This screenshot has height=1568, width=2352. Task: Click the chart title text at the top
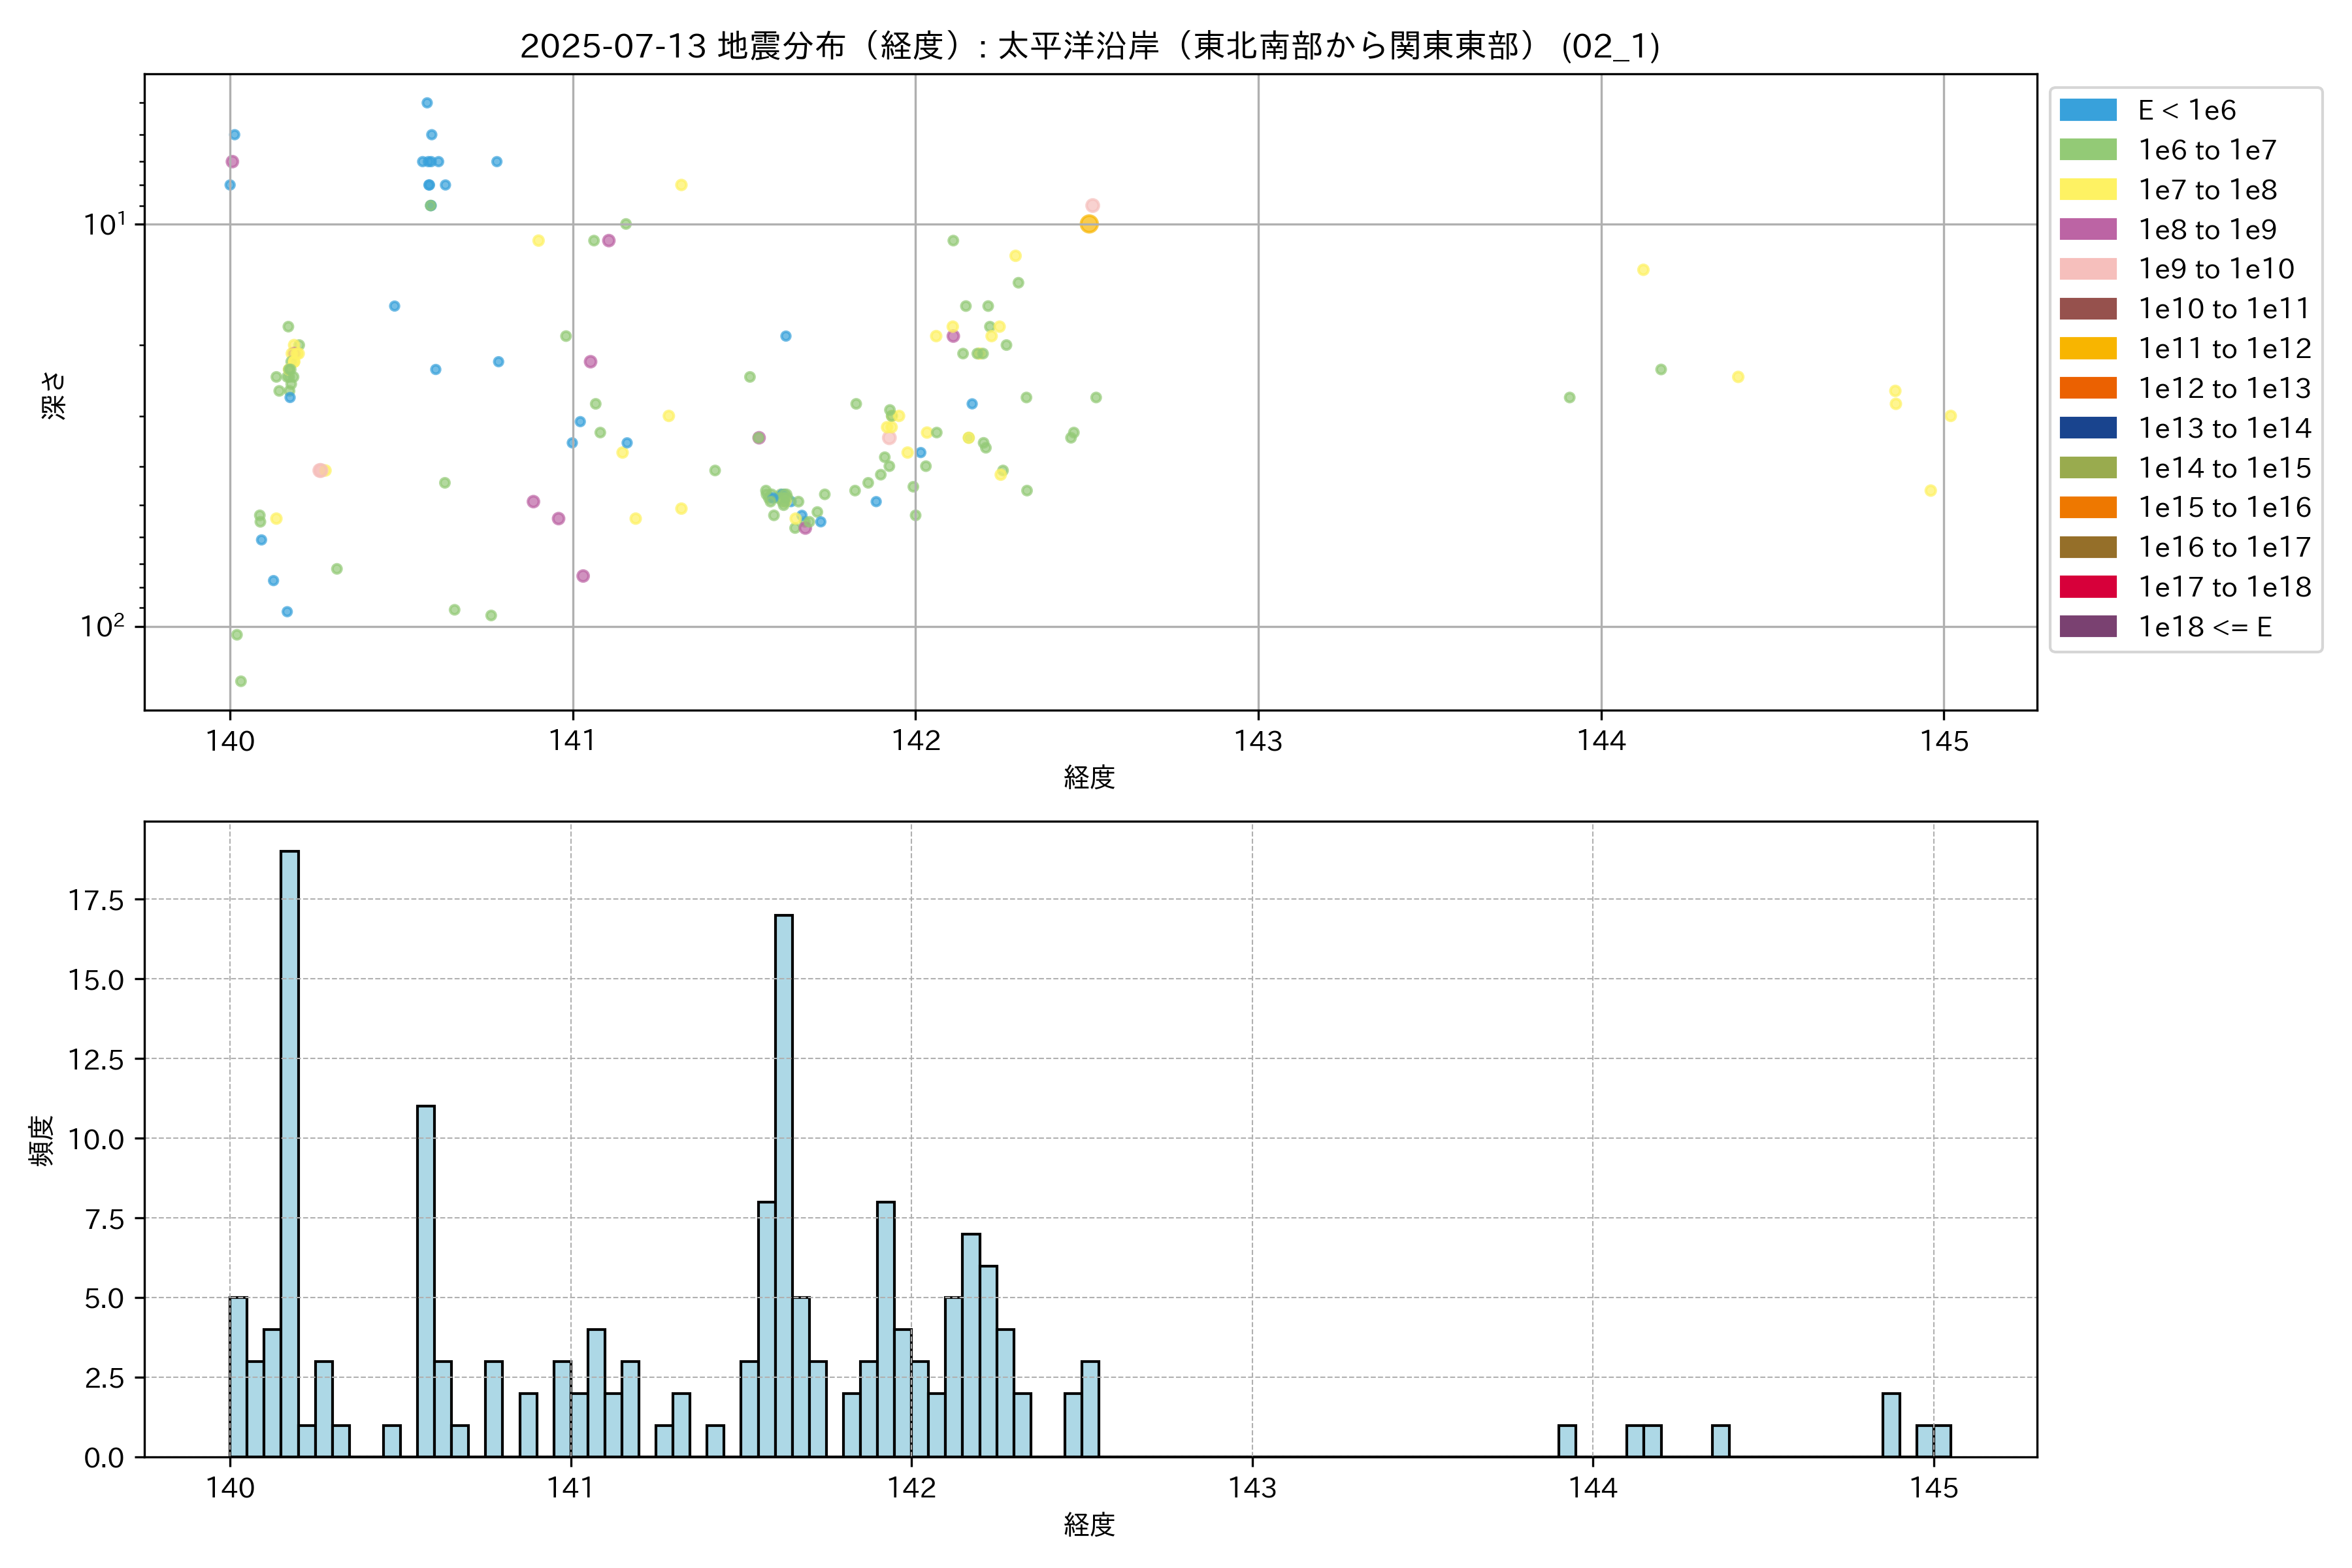tap(1090, 46)
